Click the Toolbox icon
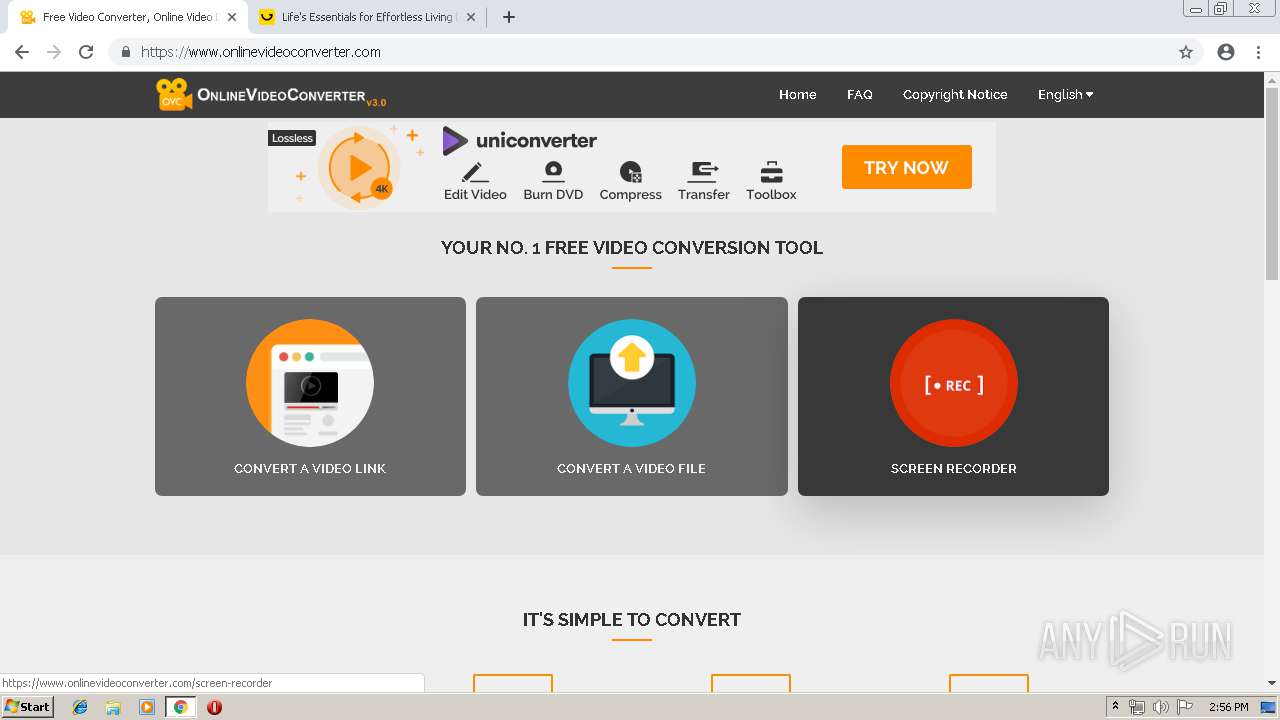The height and width of the screenshot is (720, 1280). click(771, 172)
